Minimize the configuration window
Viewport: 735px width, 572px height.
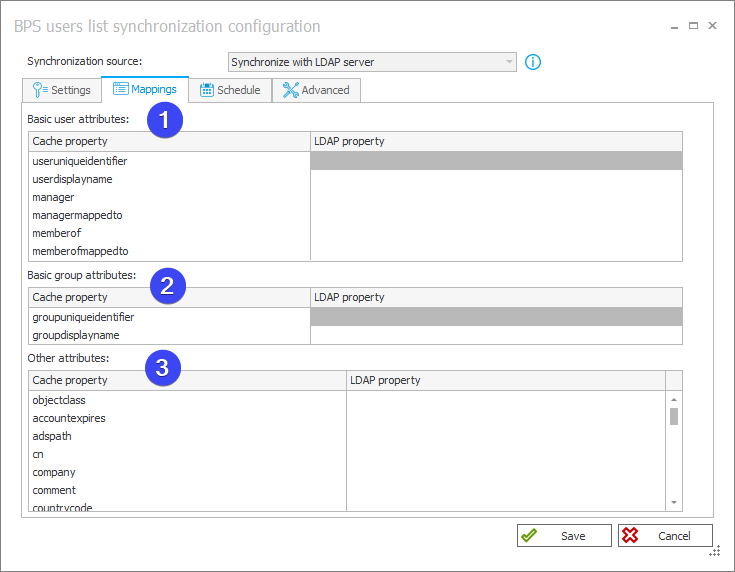tap(675, 26)
